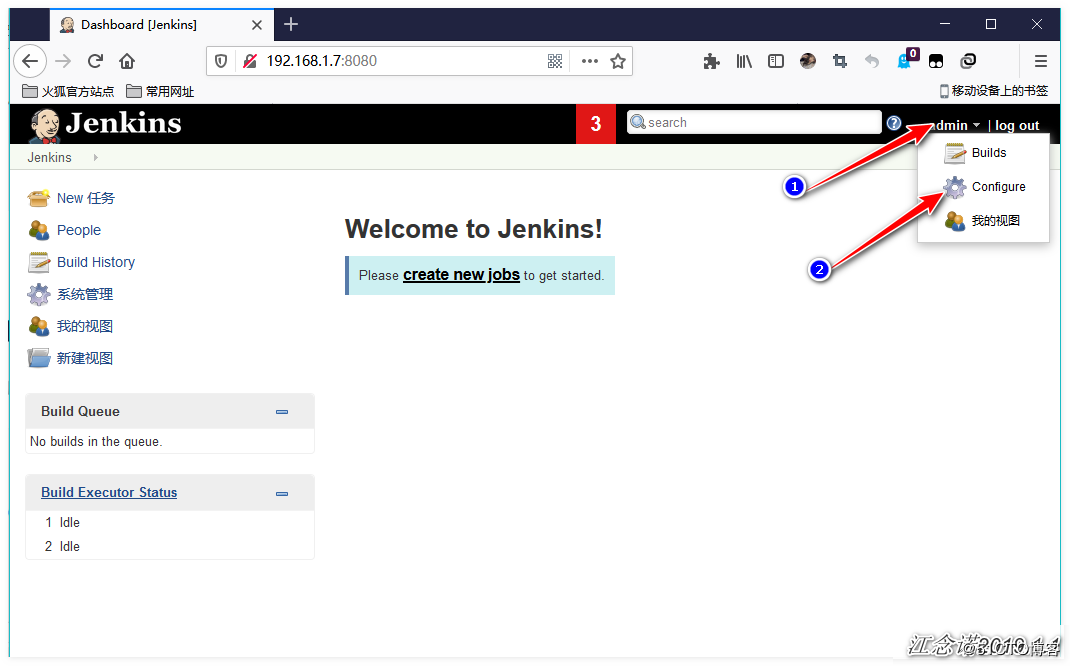Click the browser home icon
Screen dimensions: 1070x666
[x=127, y=61]
